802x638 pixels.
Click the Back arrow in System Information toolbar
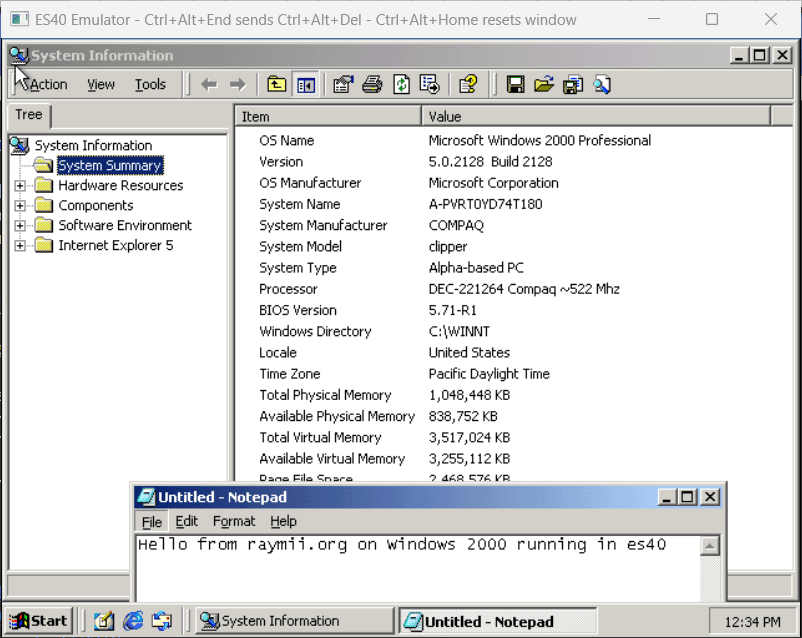(x=209, y=84)
